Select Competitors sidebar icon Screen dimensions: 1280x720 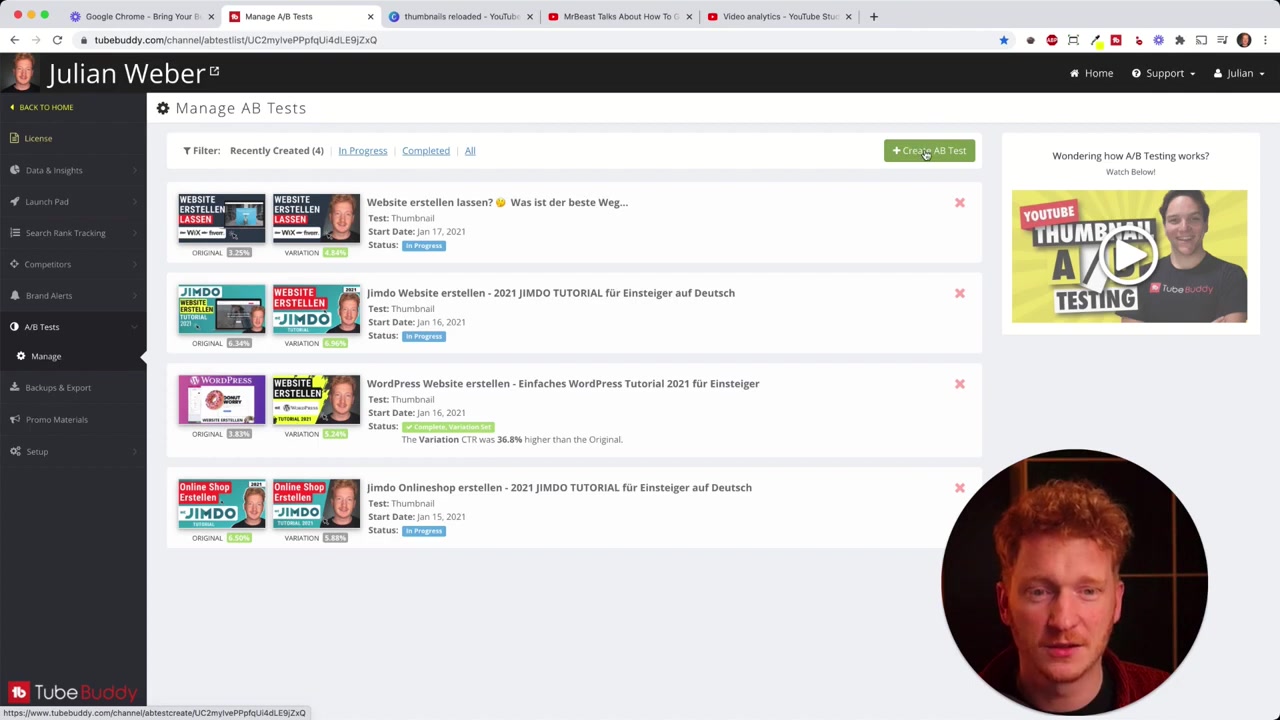coord(15,264)
